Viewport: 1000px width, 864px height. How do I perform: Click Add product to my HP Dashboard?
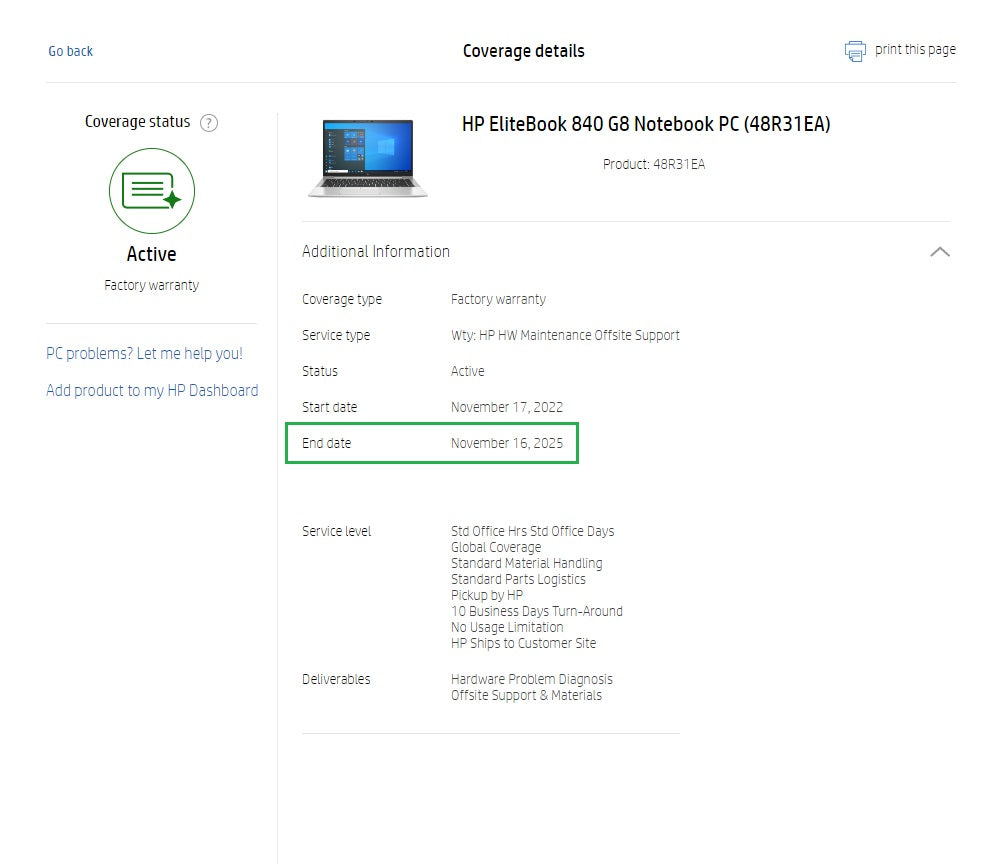tap(152, 390)
